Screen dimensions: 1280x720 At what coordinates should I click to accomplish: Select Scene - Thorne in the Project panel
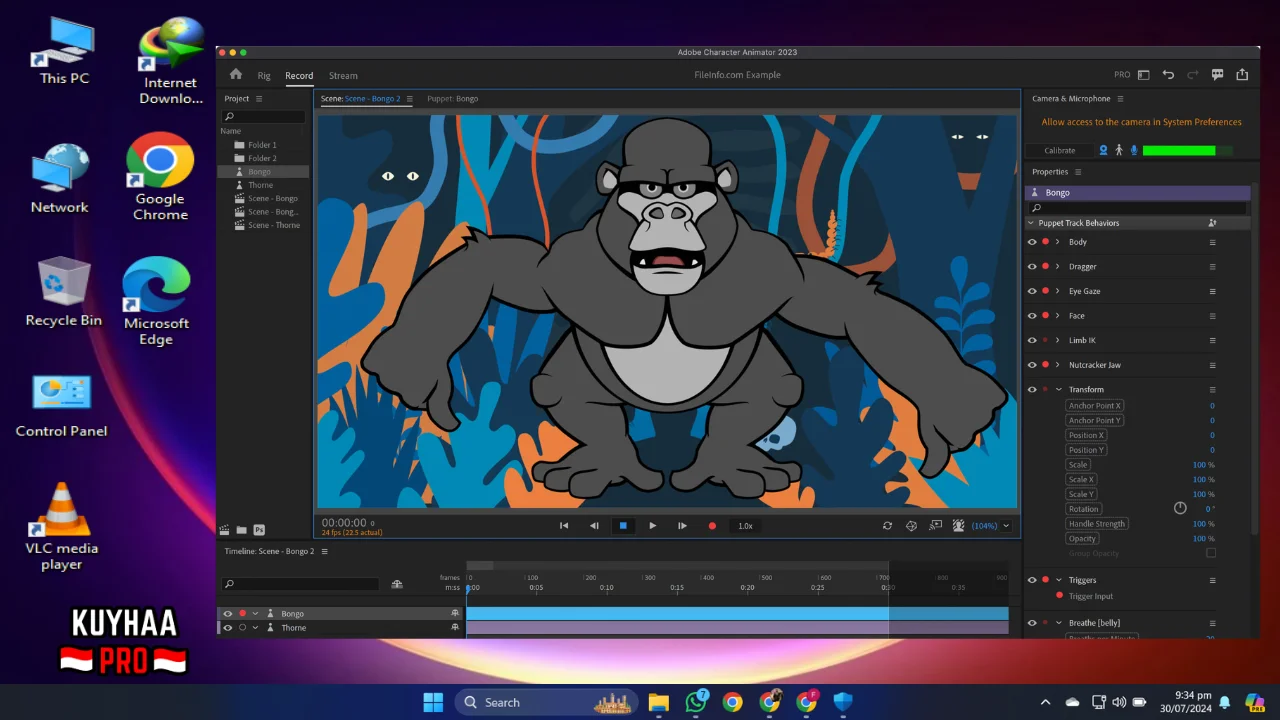[x=273, y=225]
